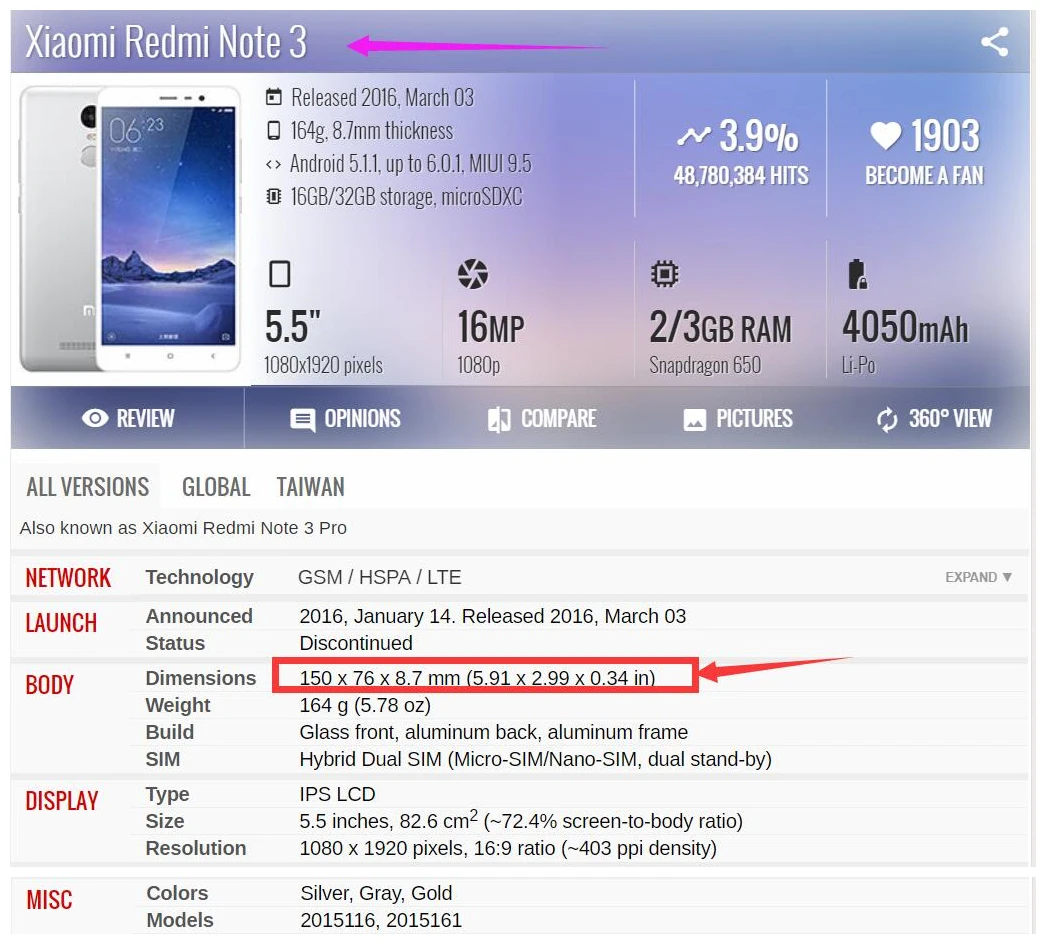Click the display size icon above 5.5"
The width and height of the screenshot is (1046, 944).
pos(280,274)
